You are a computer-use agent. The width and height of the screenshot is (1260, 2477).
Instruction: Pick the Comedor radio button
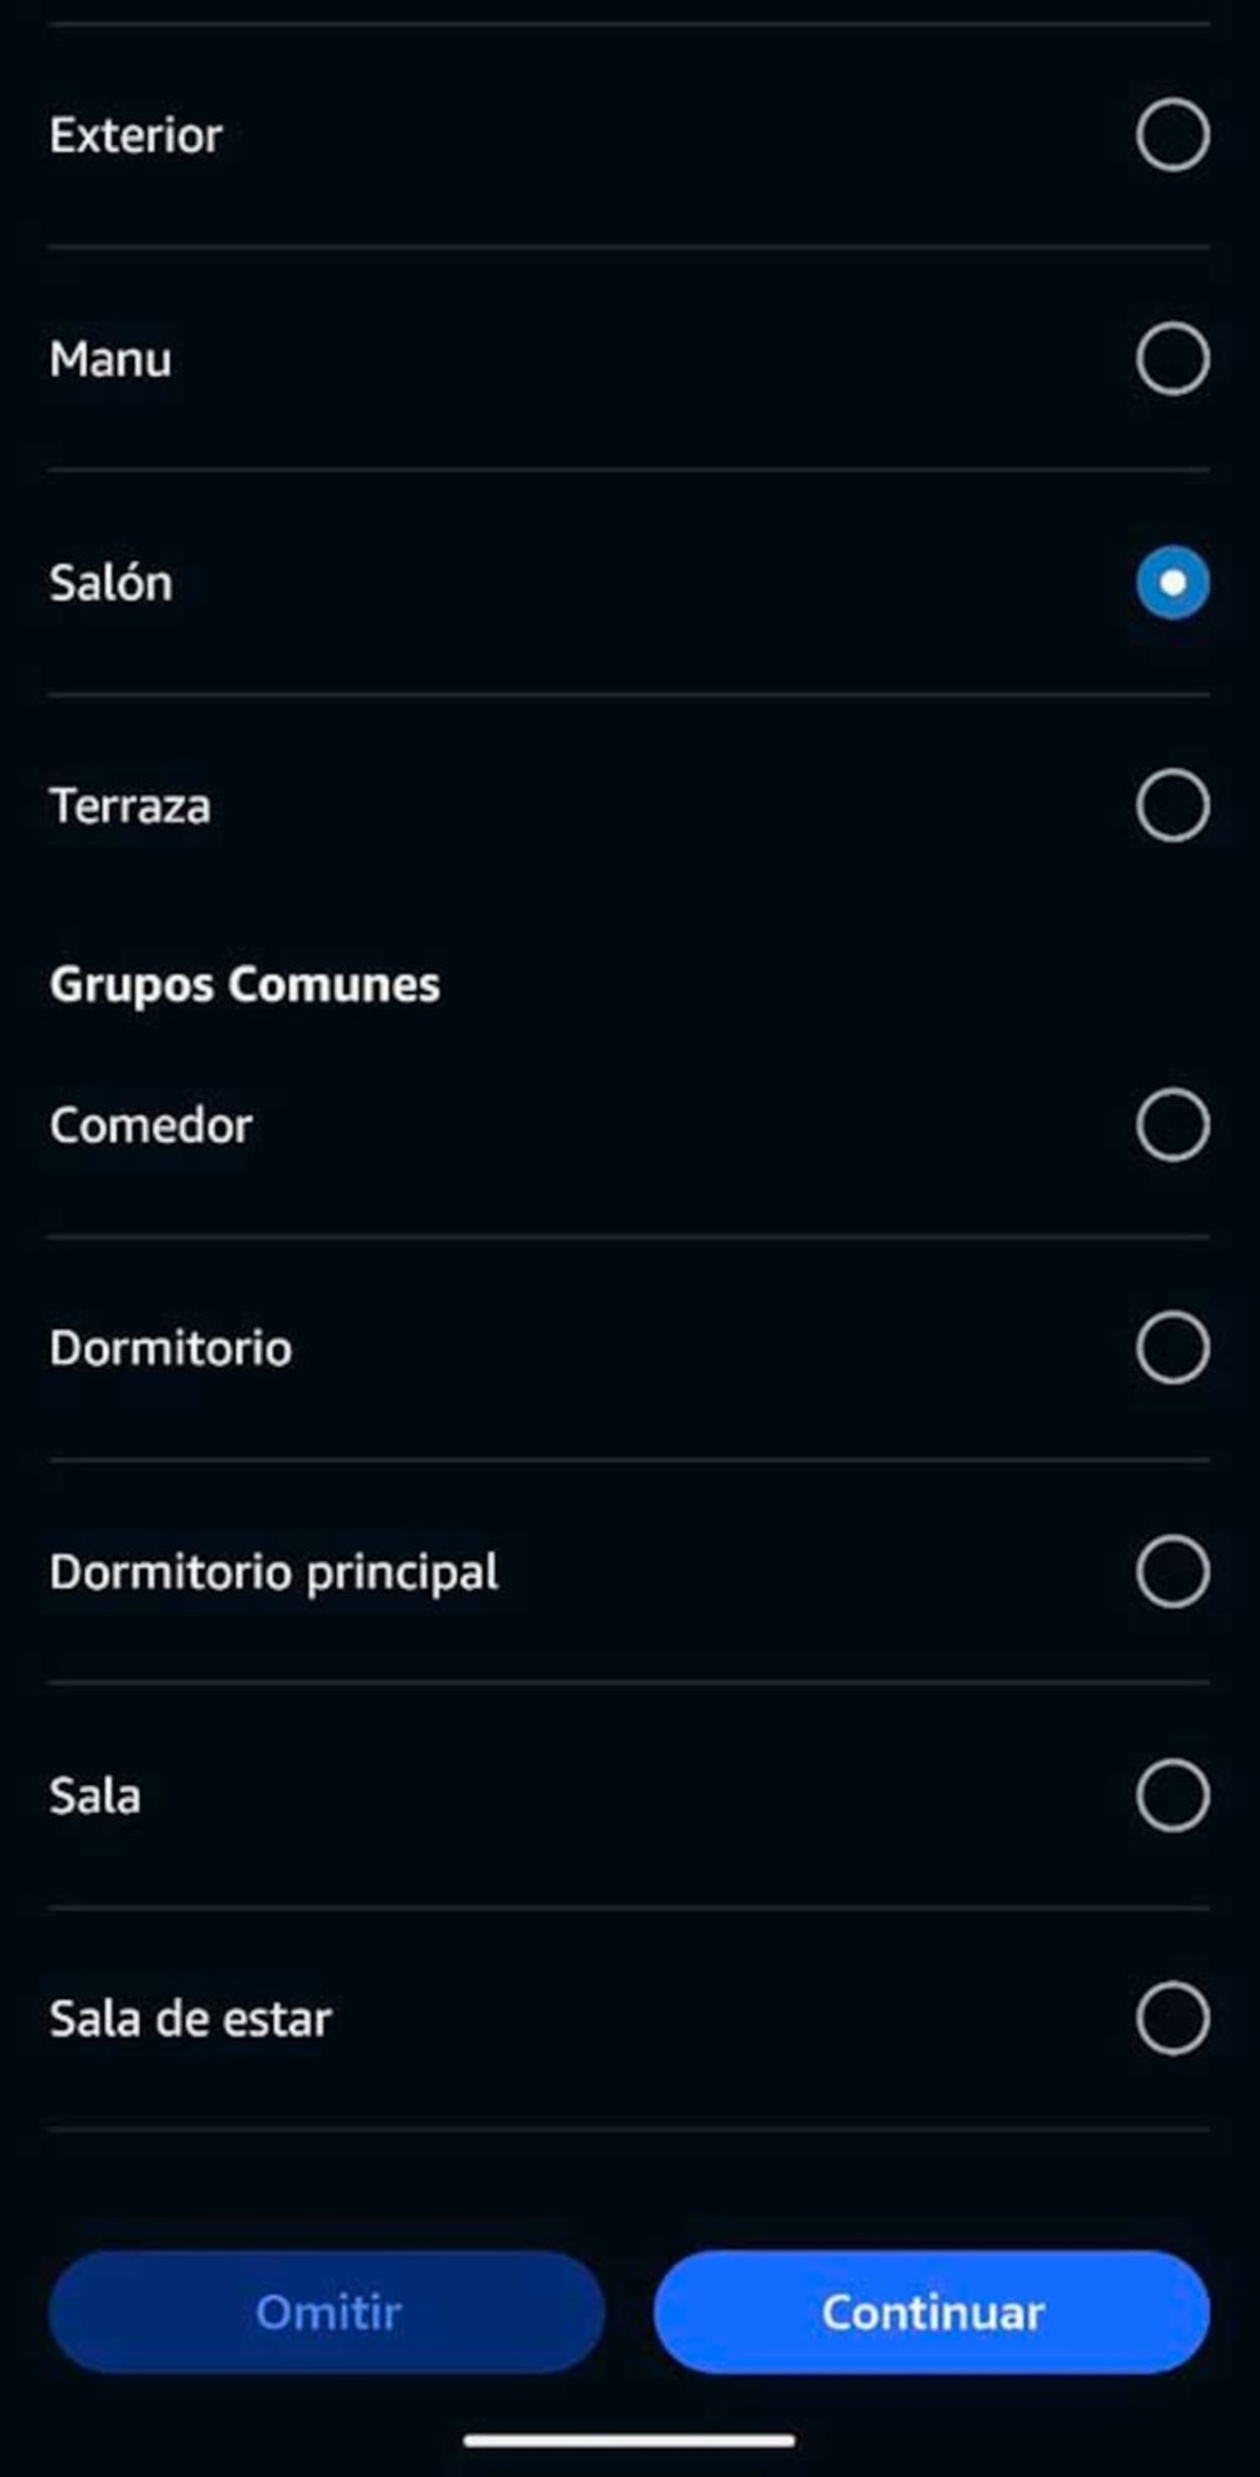1172,1125
